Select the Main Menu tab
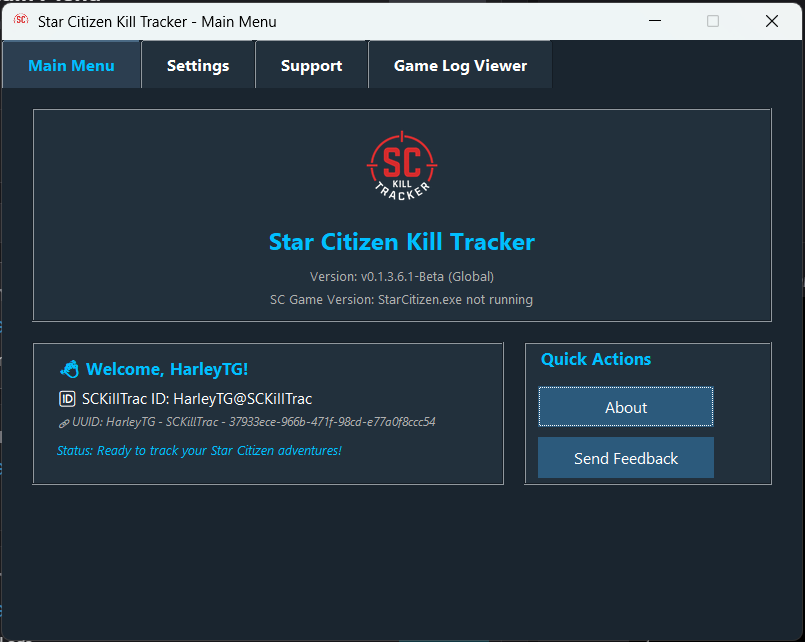805x642 pixels. (x=71, y=65)
